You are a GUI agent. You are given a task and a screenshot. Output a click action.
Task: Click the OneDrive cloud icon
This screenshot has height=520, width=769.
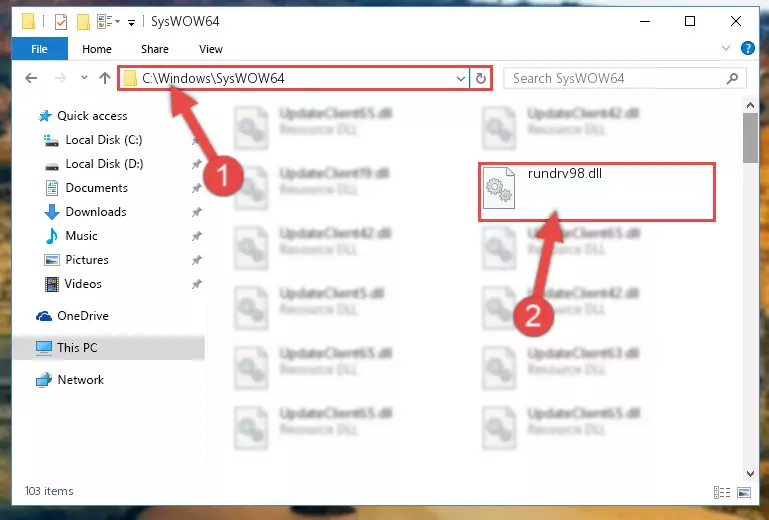pos(44,316)
